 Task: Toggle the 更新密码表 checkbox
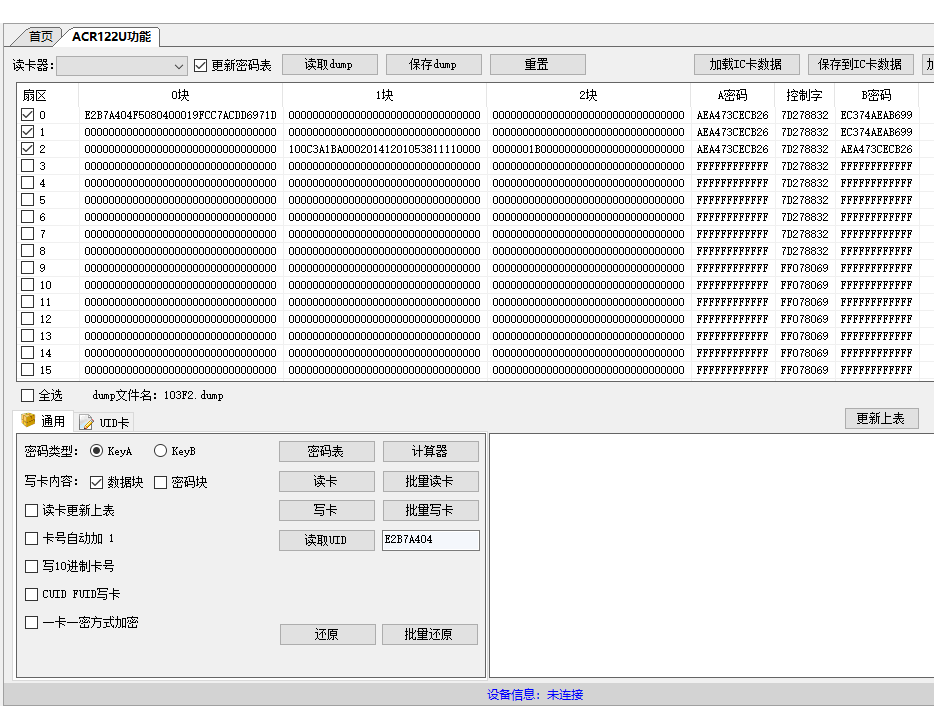pyautogui.click(x=201, y=65)
